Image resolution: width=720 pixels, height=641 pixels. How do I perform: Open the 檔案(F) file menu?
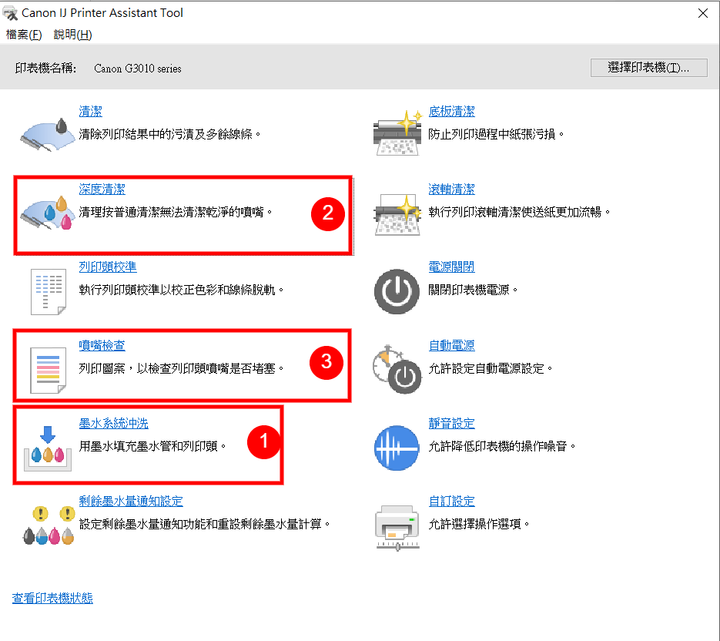point(24,35)
